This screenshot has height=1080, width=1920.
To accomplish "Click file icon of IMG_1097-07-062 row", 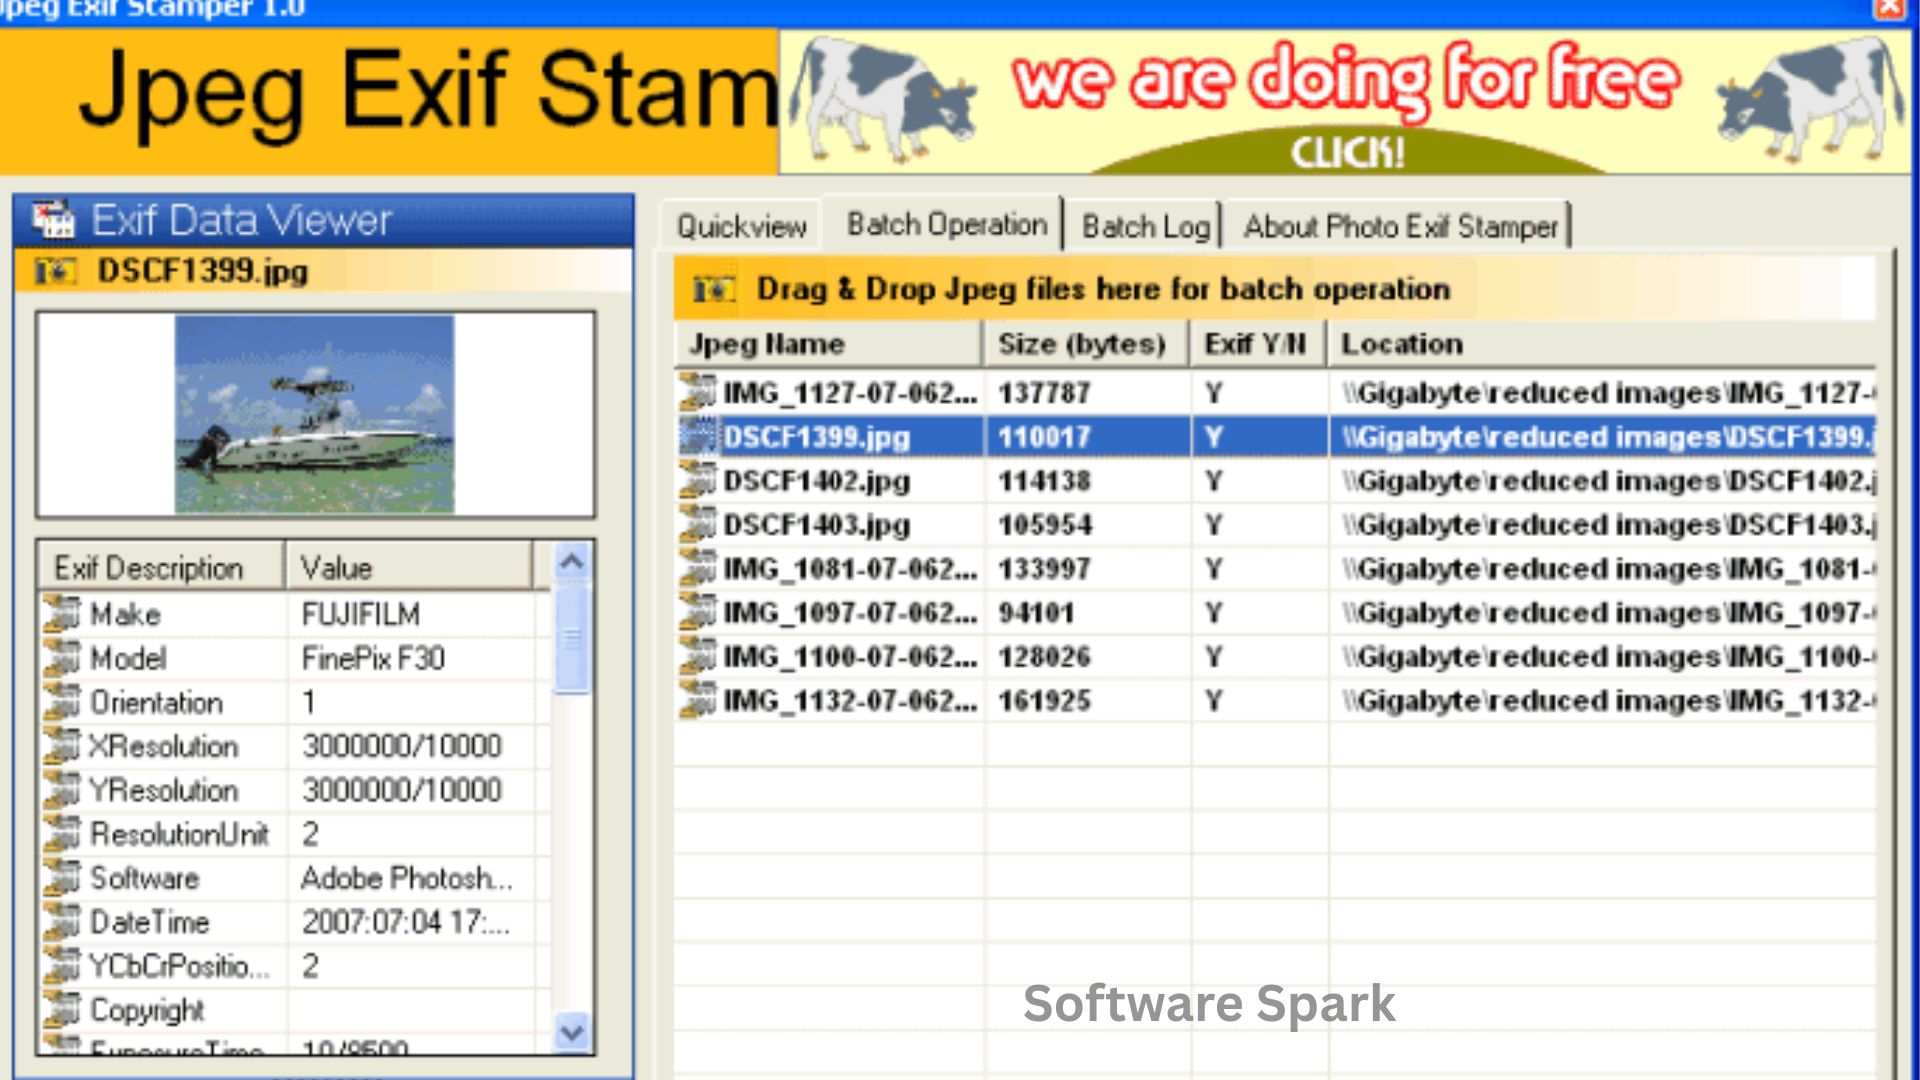I will pos(698,612).
